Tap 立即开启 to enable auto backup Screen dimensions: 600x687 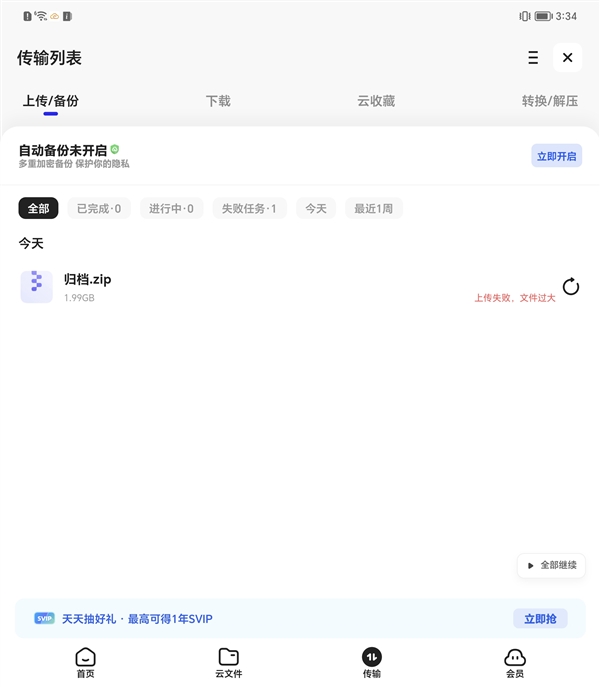(x=557, y=156)
